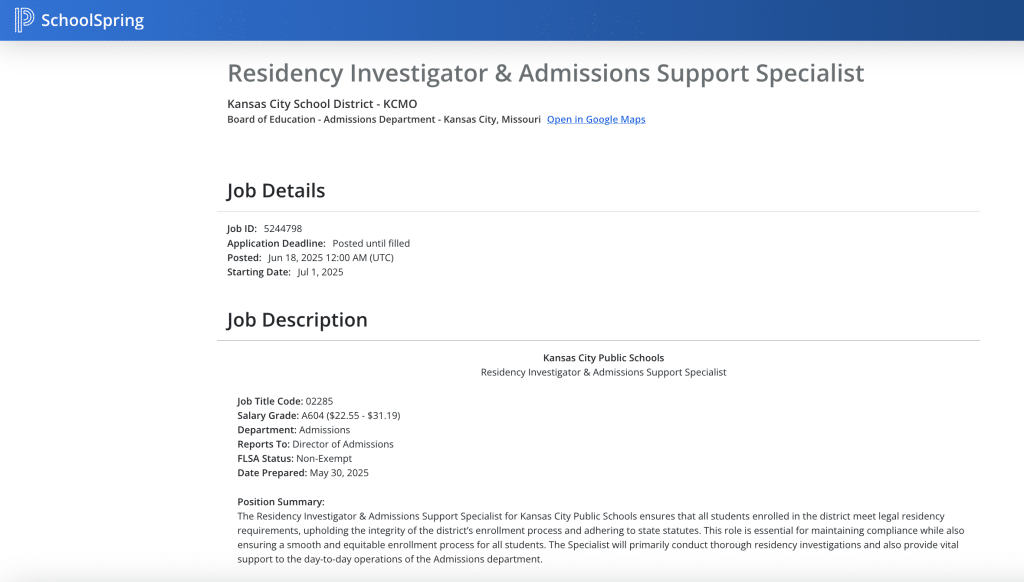Image resolution: width=1024 pixels, height=582 pixels.
Task: Click the Job ID number 5244798
Action: click(x=283, y=229)
